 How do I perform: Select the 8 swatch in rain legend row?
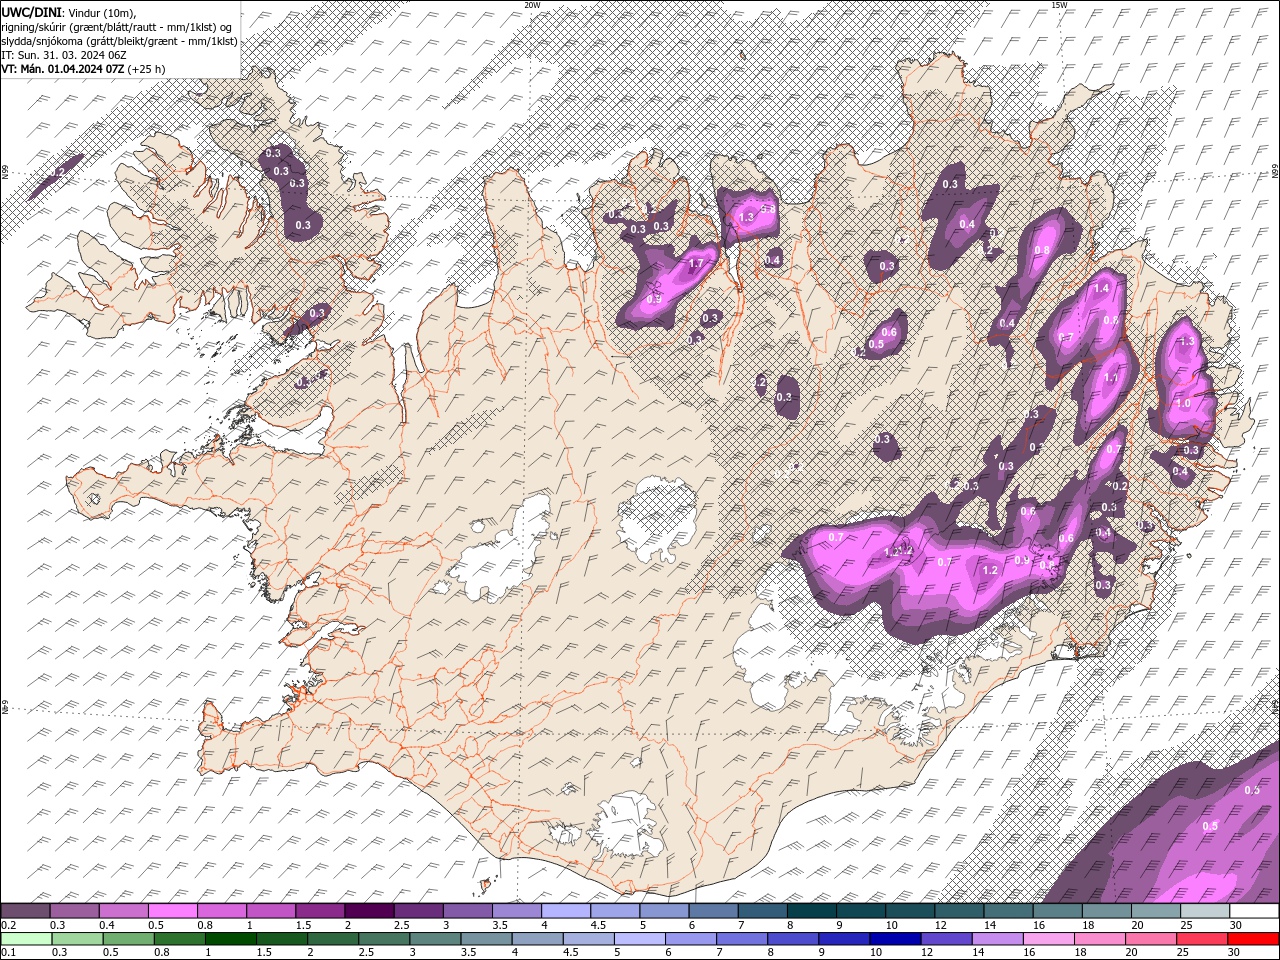coord(794,939)
